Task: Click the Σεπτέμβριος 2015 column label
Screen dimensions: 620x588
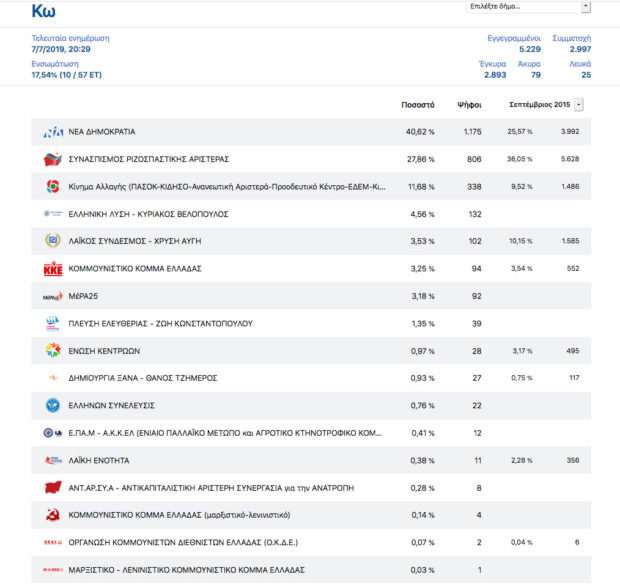Action: [540, 104]
